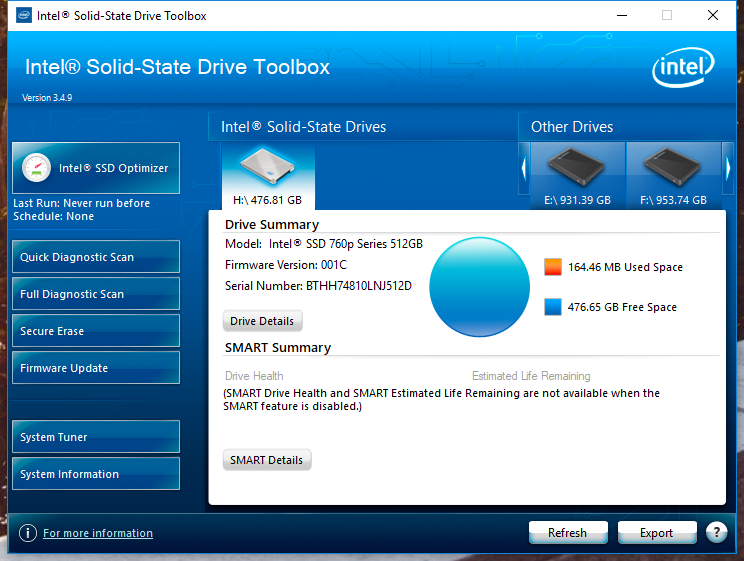Click the information circle icon
Screen dimensions: 744x561
(x=28, y=533)
